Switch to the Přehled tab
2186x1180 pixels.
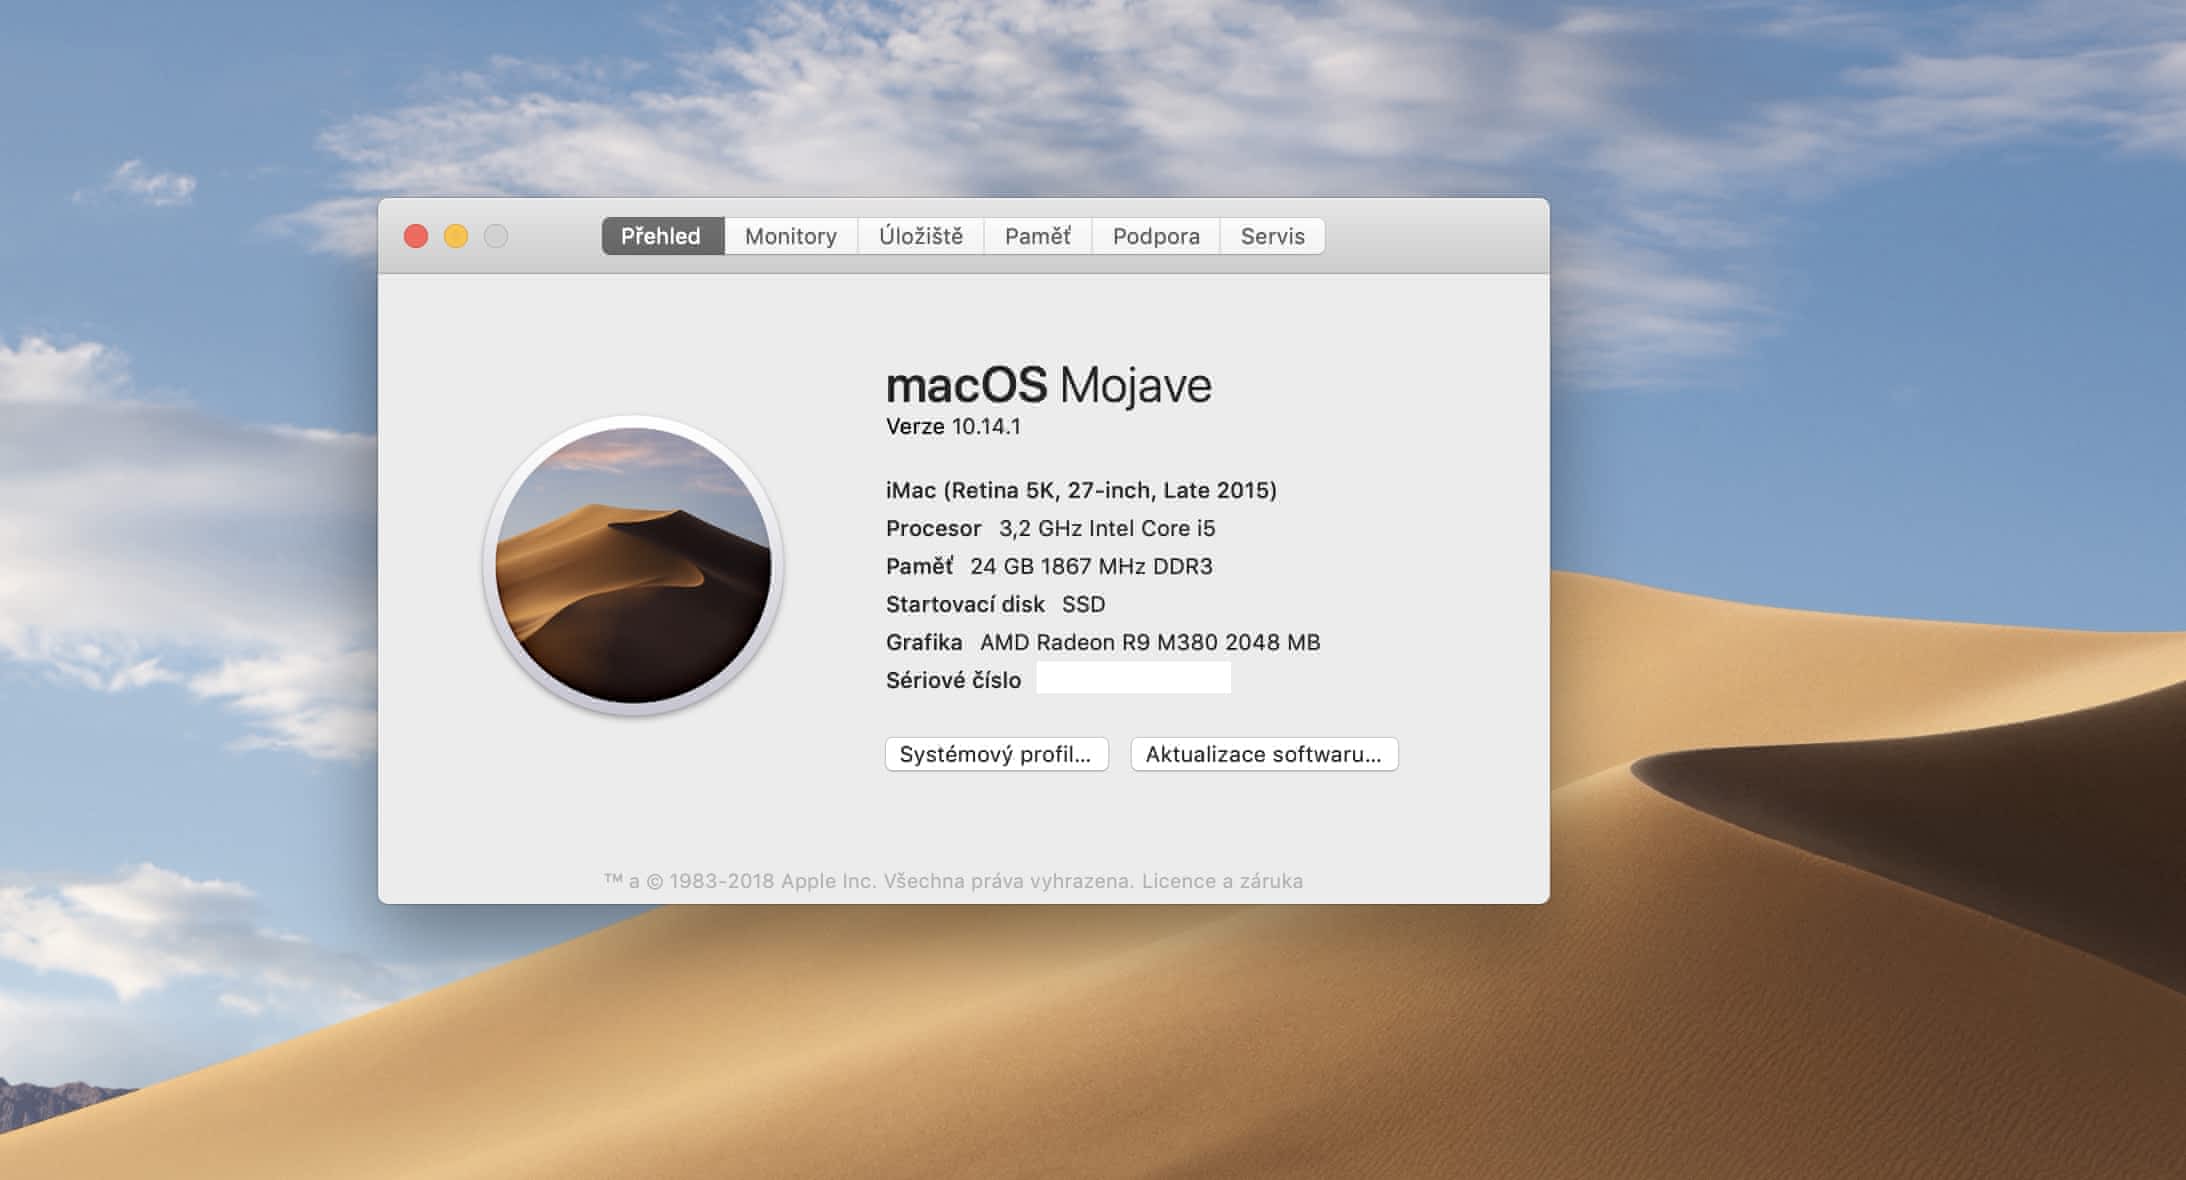661,236
